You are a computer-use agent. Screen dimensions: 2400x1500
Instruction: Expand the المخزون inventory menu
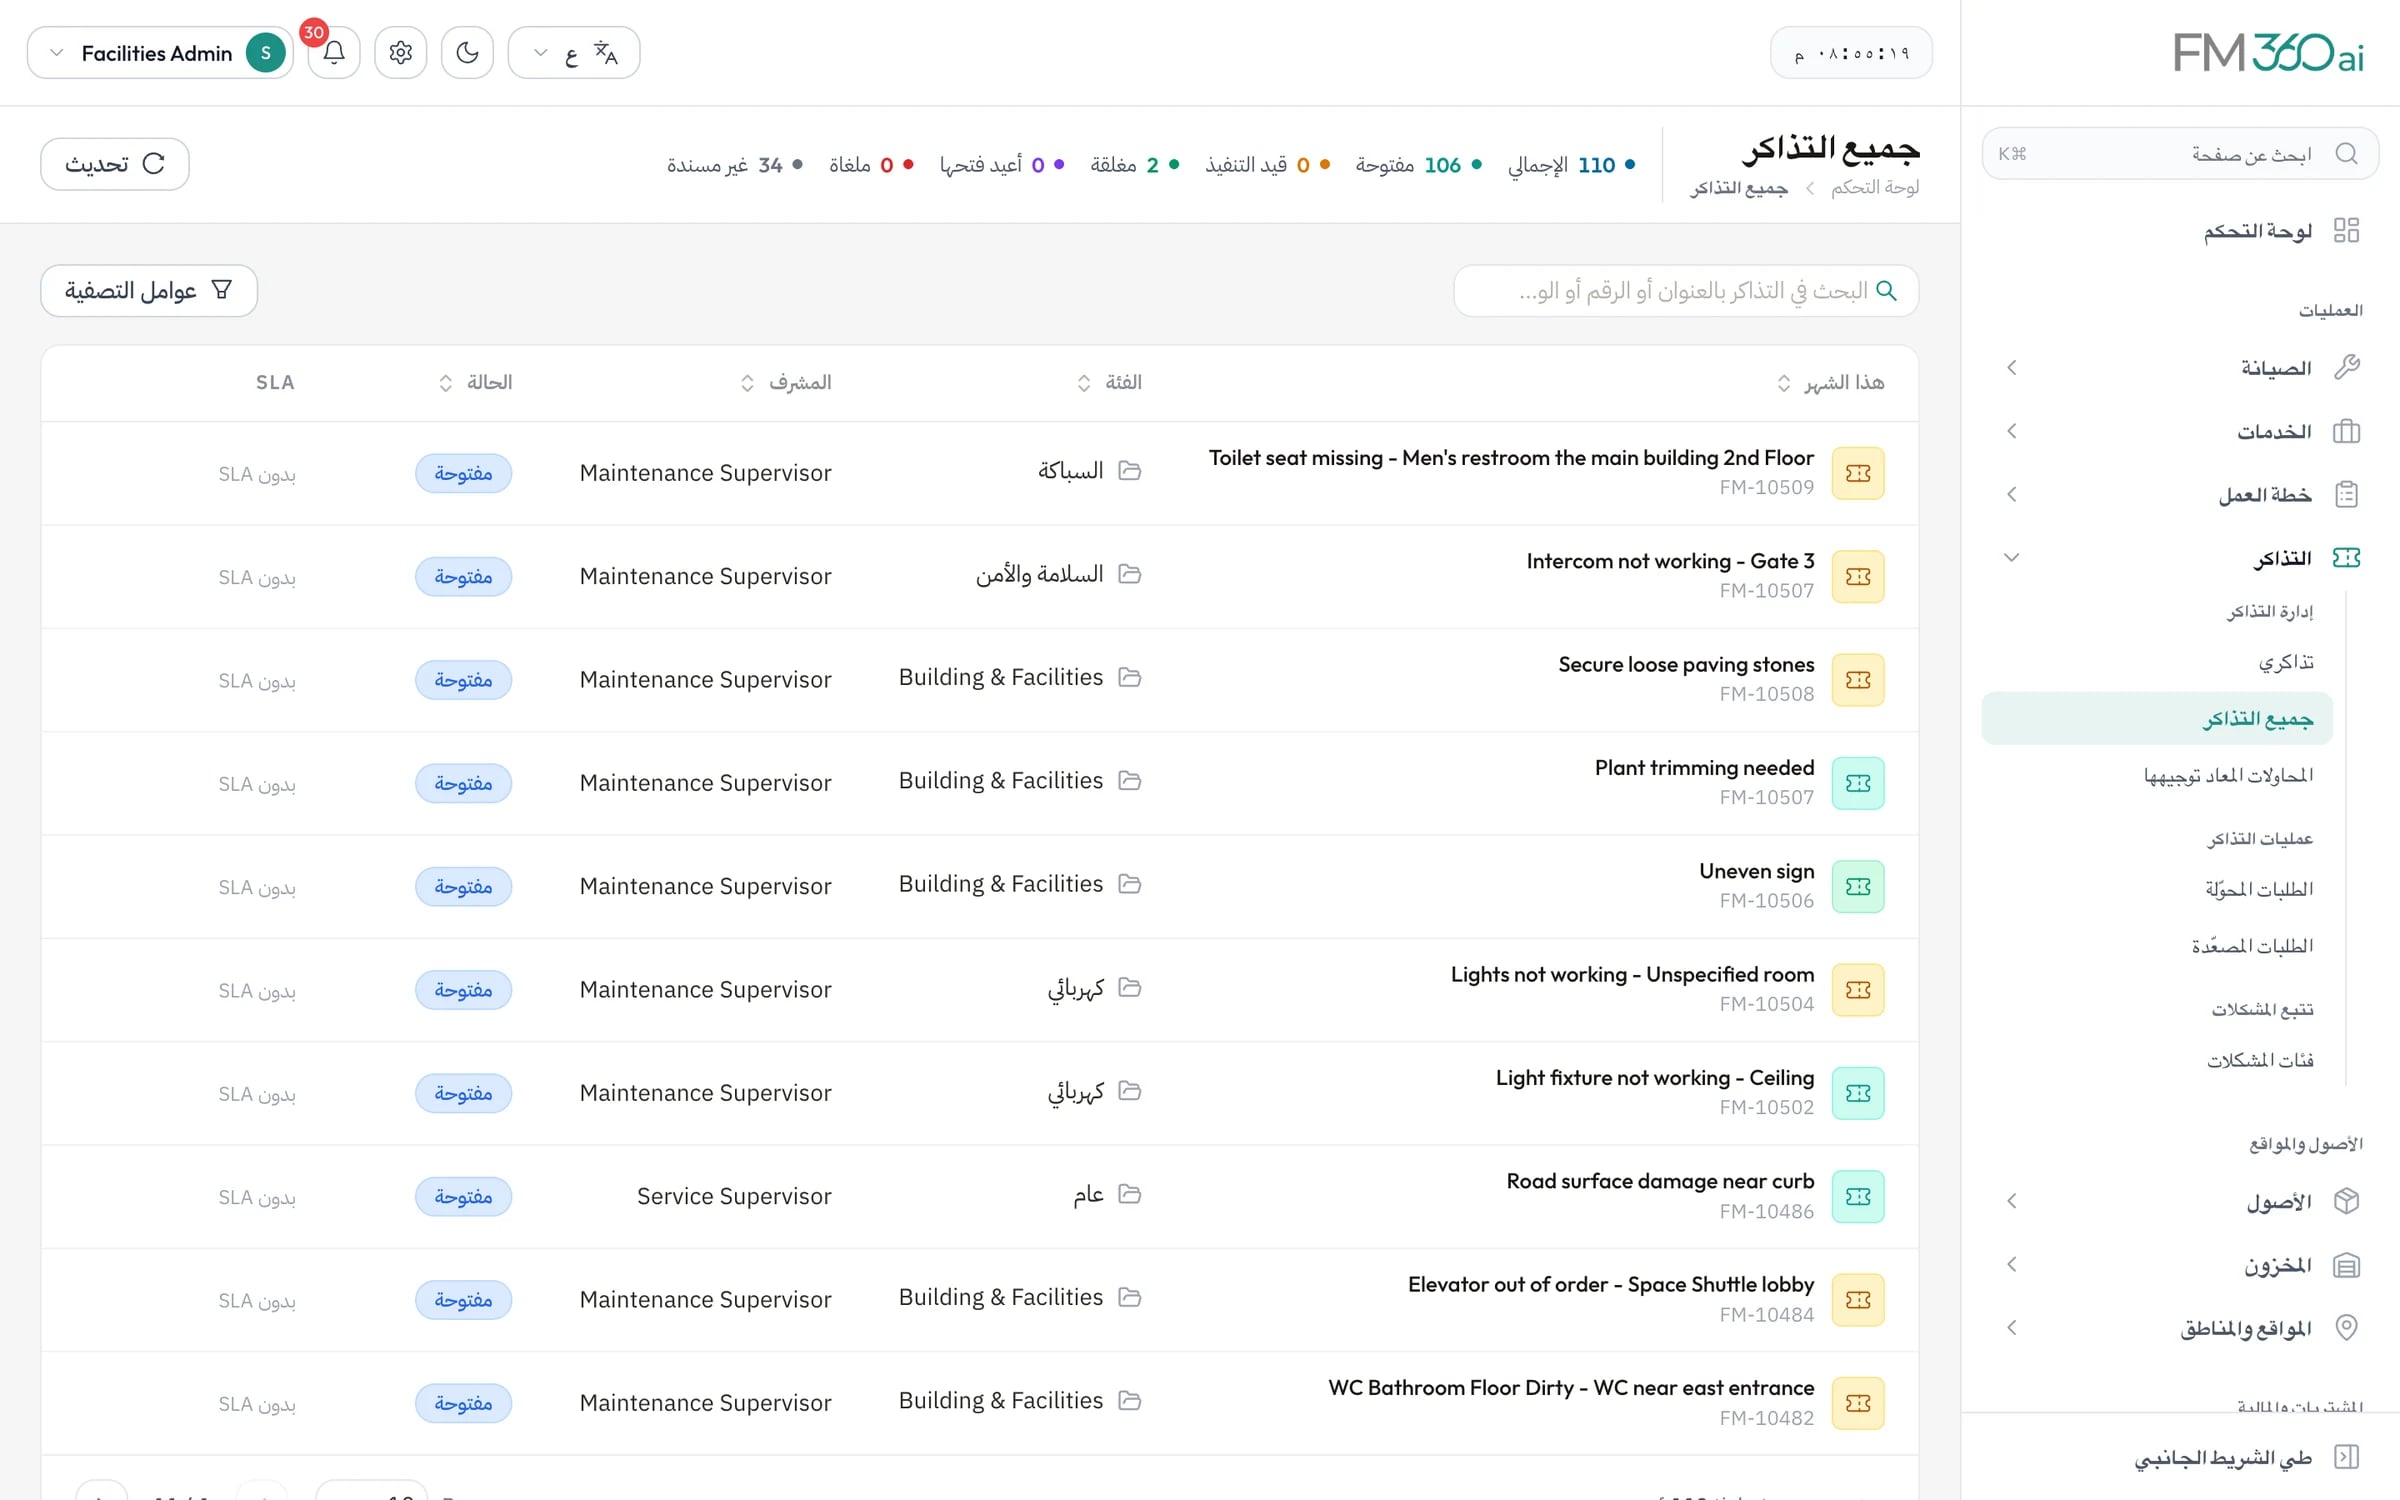2180,1265
